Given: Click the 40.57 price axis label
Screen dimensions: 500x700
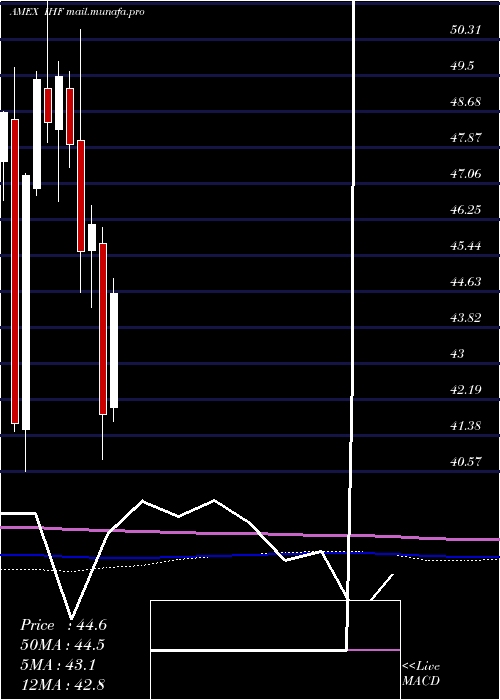Looking at the screenshot, I should [466, 462].
